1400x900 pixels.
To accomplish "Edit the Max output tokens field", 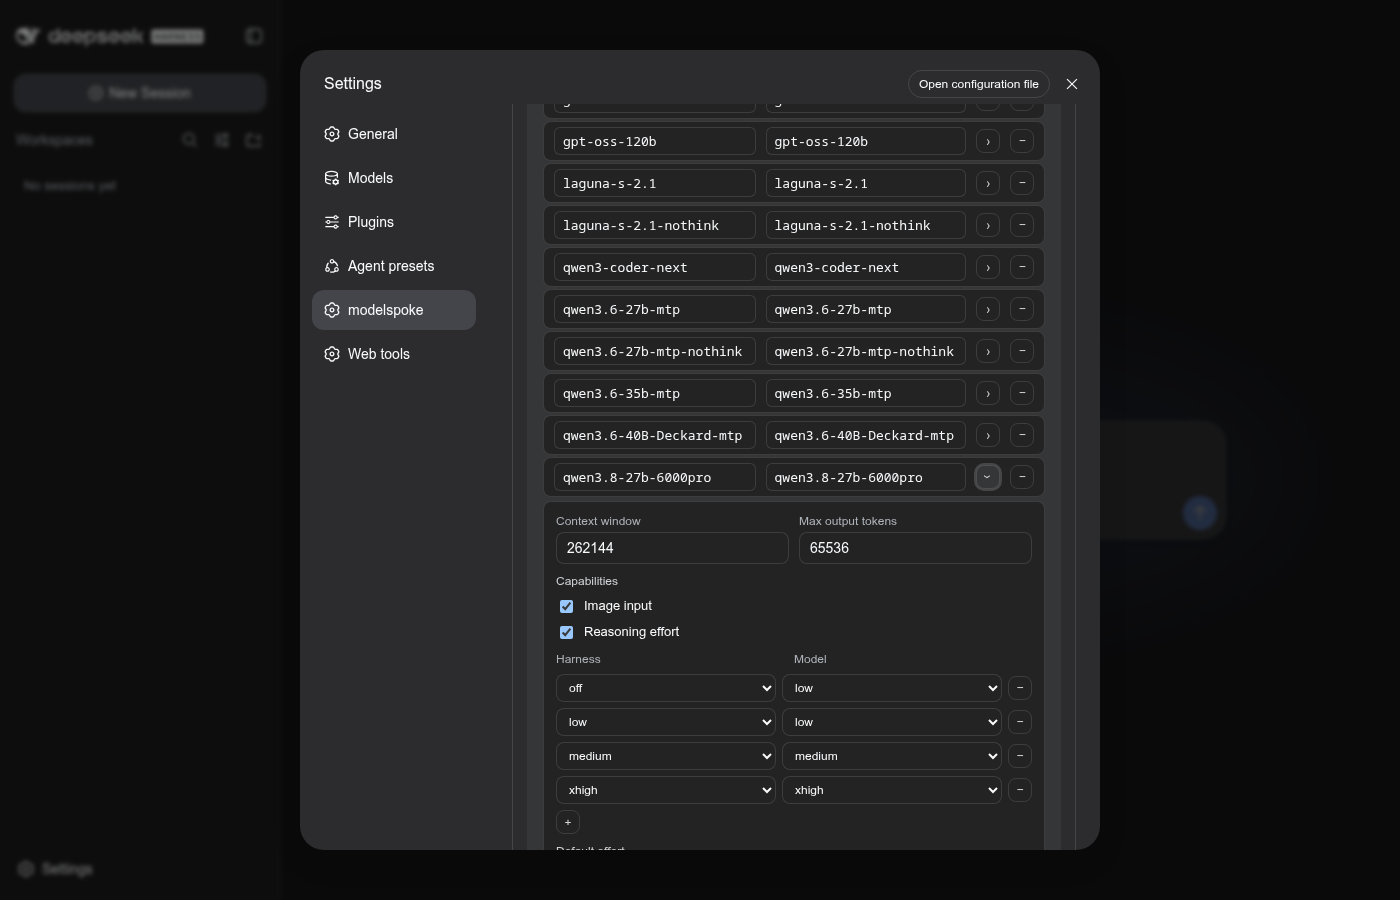I will click(915, 548).
